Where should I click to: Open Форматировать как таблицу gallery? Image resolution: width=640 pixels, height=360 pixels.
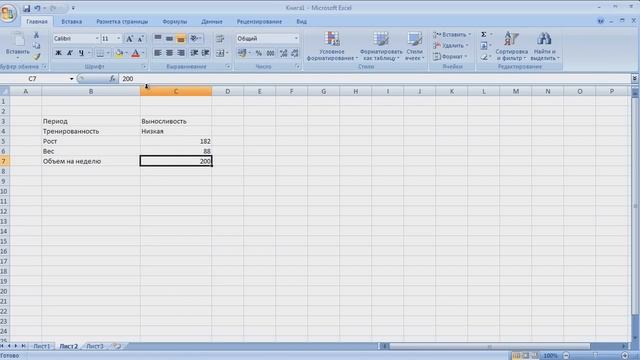(381, 46)
